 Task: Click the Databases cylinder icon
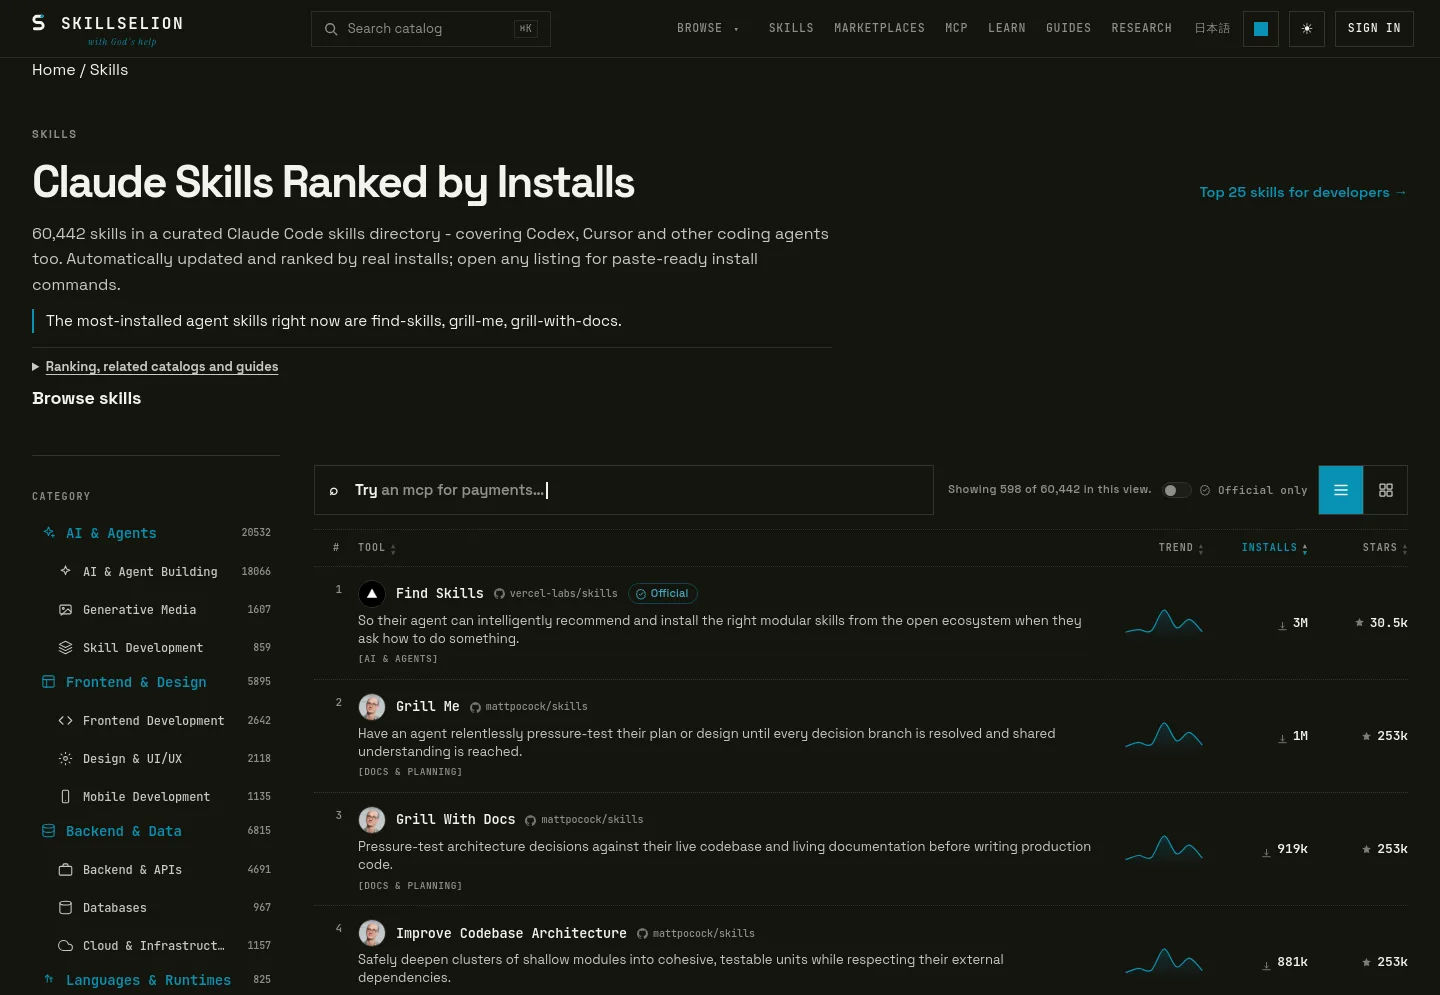(x=65, y=908)
